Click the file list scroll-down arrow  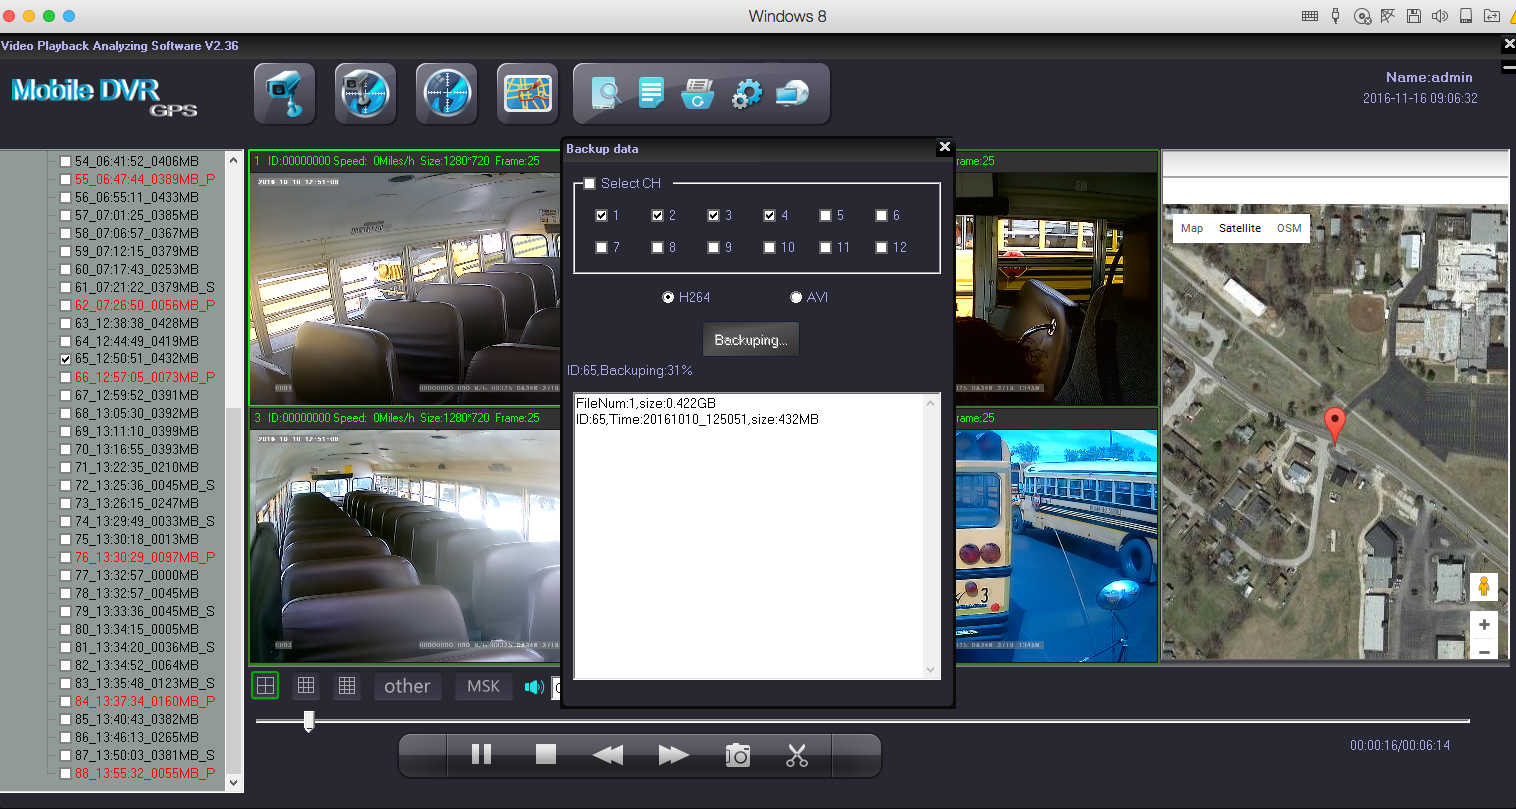pyautogui.click(x=234, y=782)
